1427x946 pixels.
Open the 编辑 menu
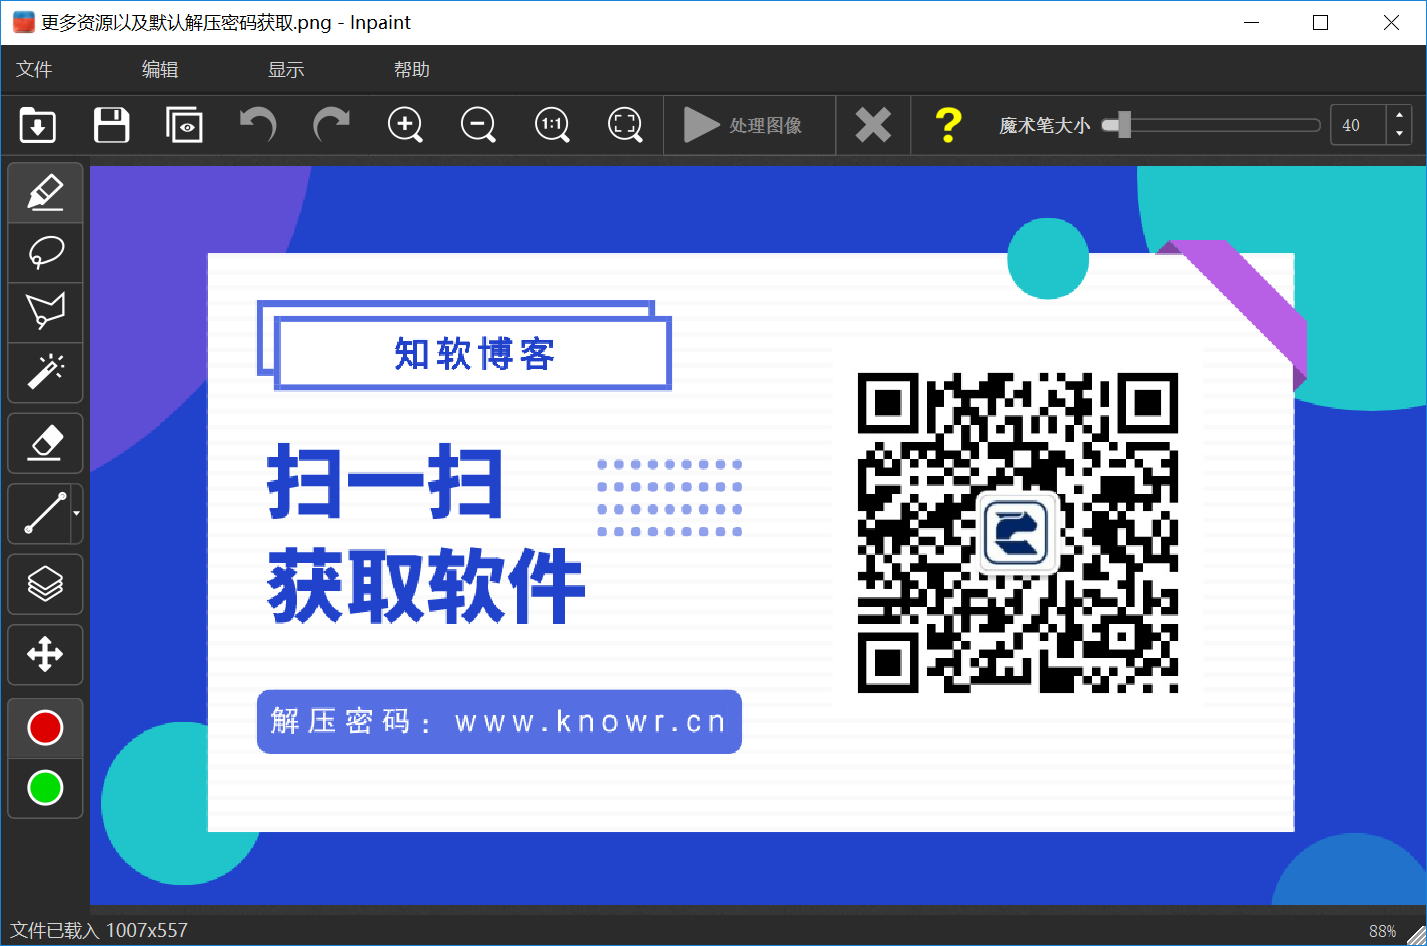coord(160,69)
